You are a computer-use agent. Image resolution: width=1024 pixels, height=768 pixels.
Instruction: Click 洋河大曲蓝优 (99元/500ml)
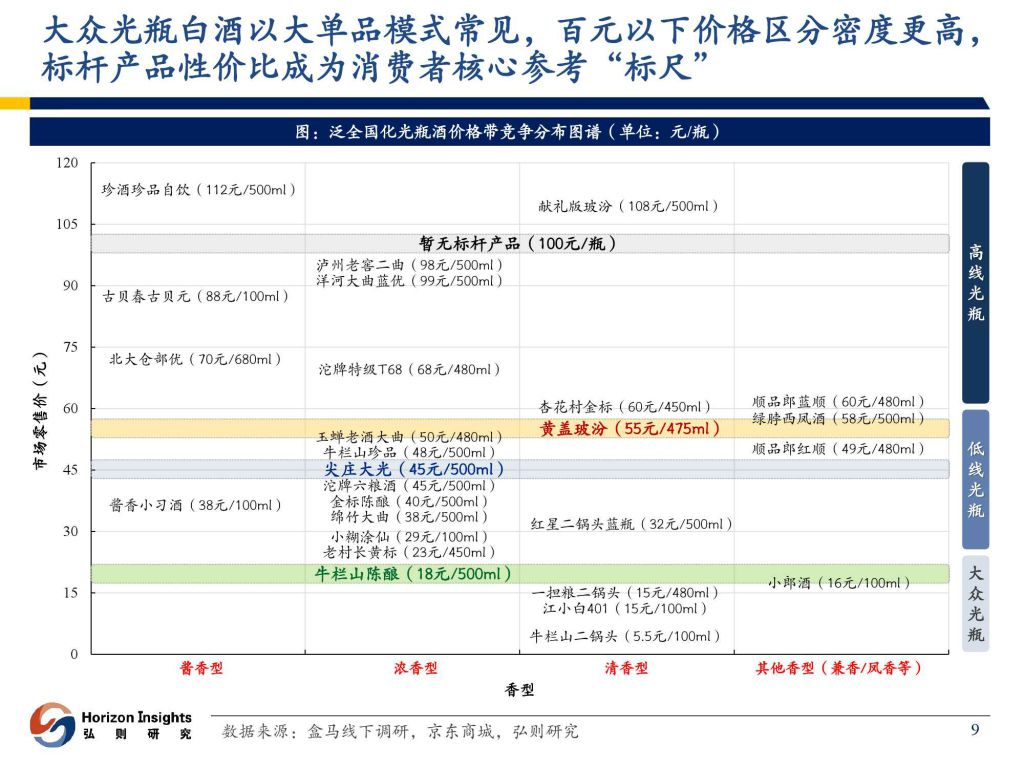tap(409, 281)
